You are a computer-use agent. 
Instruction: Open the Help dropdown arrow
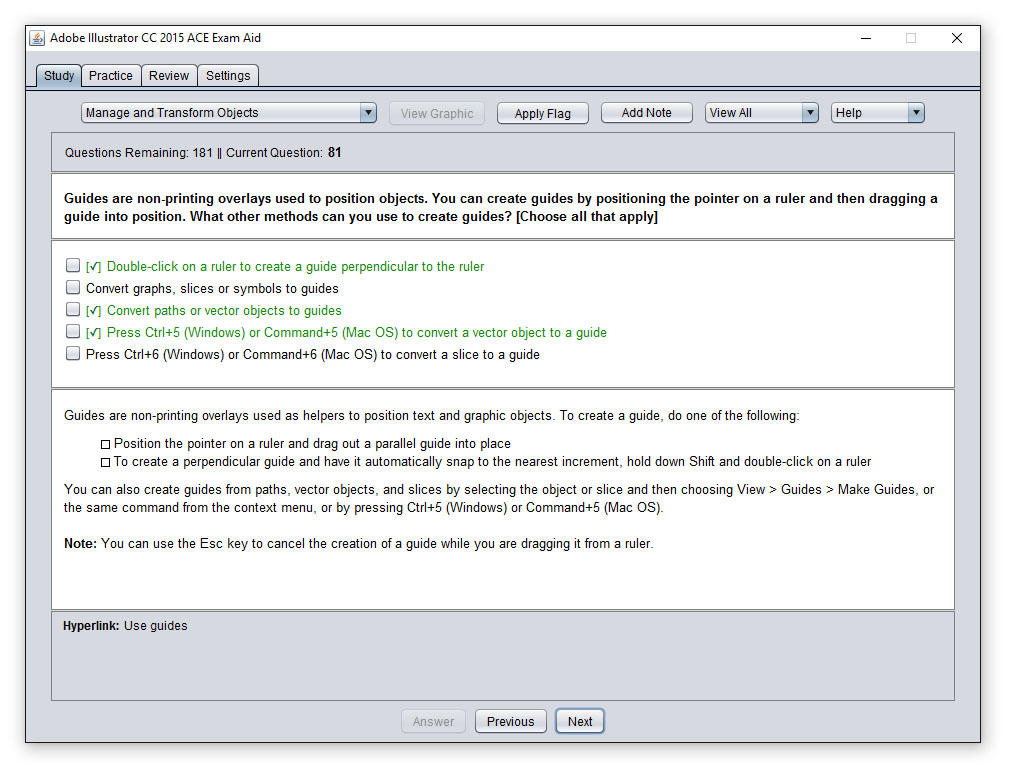click(916, 113)
